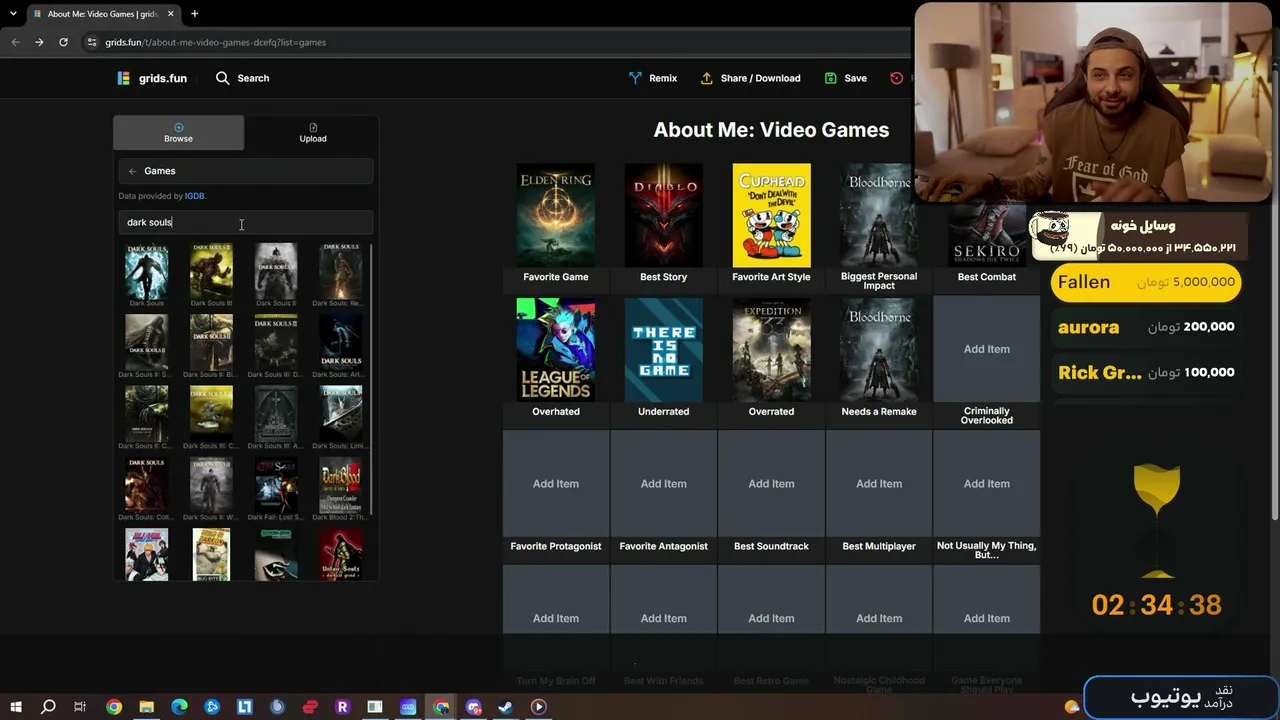Open the Share / Download option

pyautogui.click(x=750, y=78)
